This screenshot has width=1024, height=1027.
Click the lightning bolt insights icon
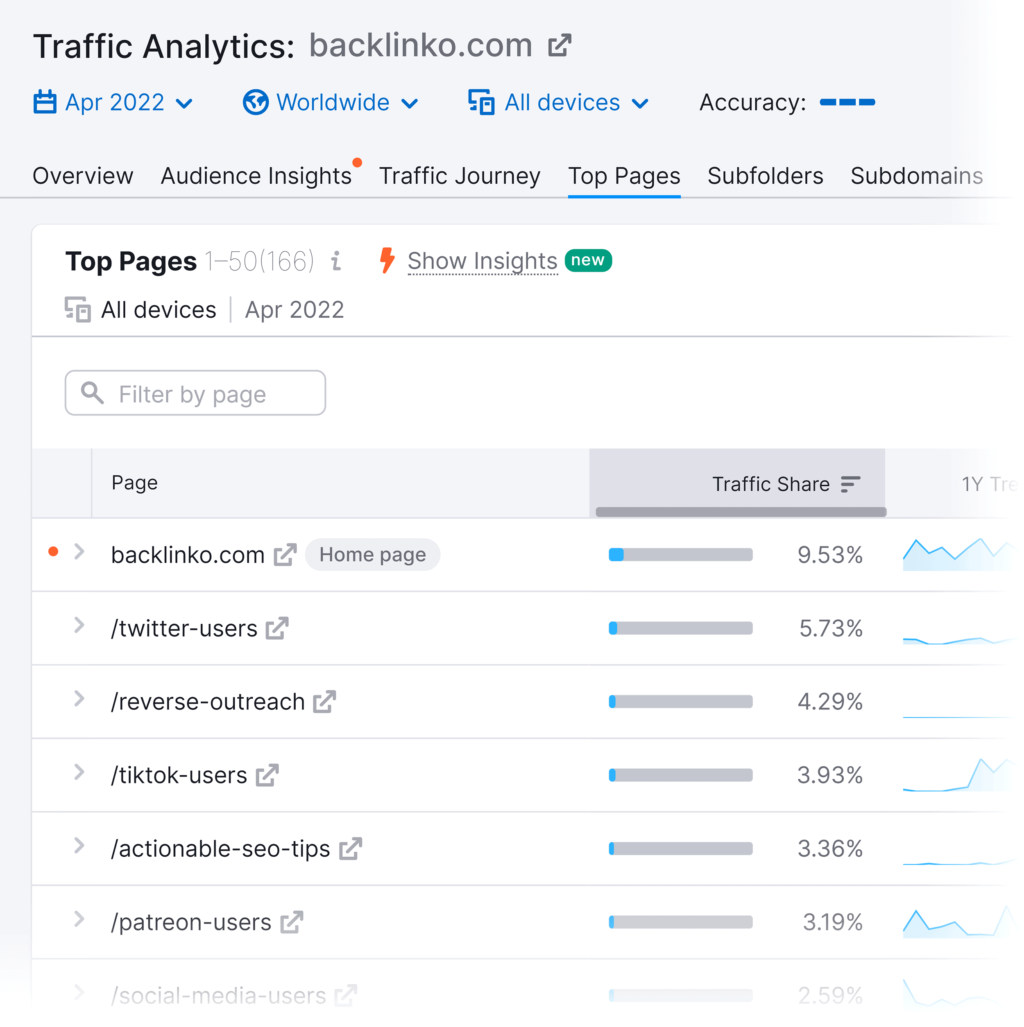[387, 261]
